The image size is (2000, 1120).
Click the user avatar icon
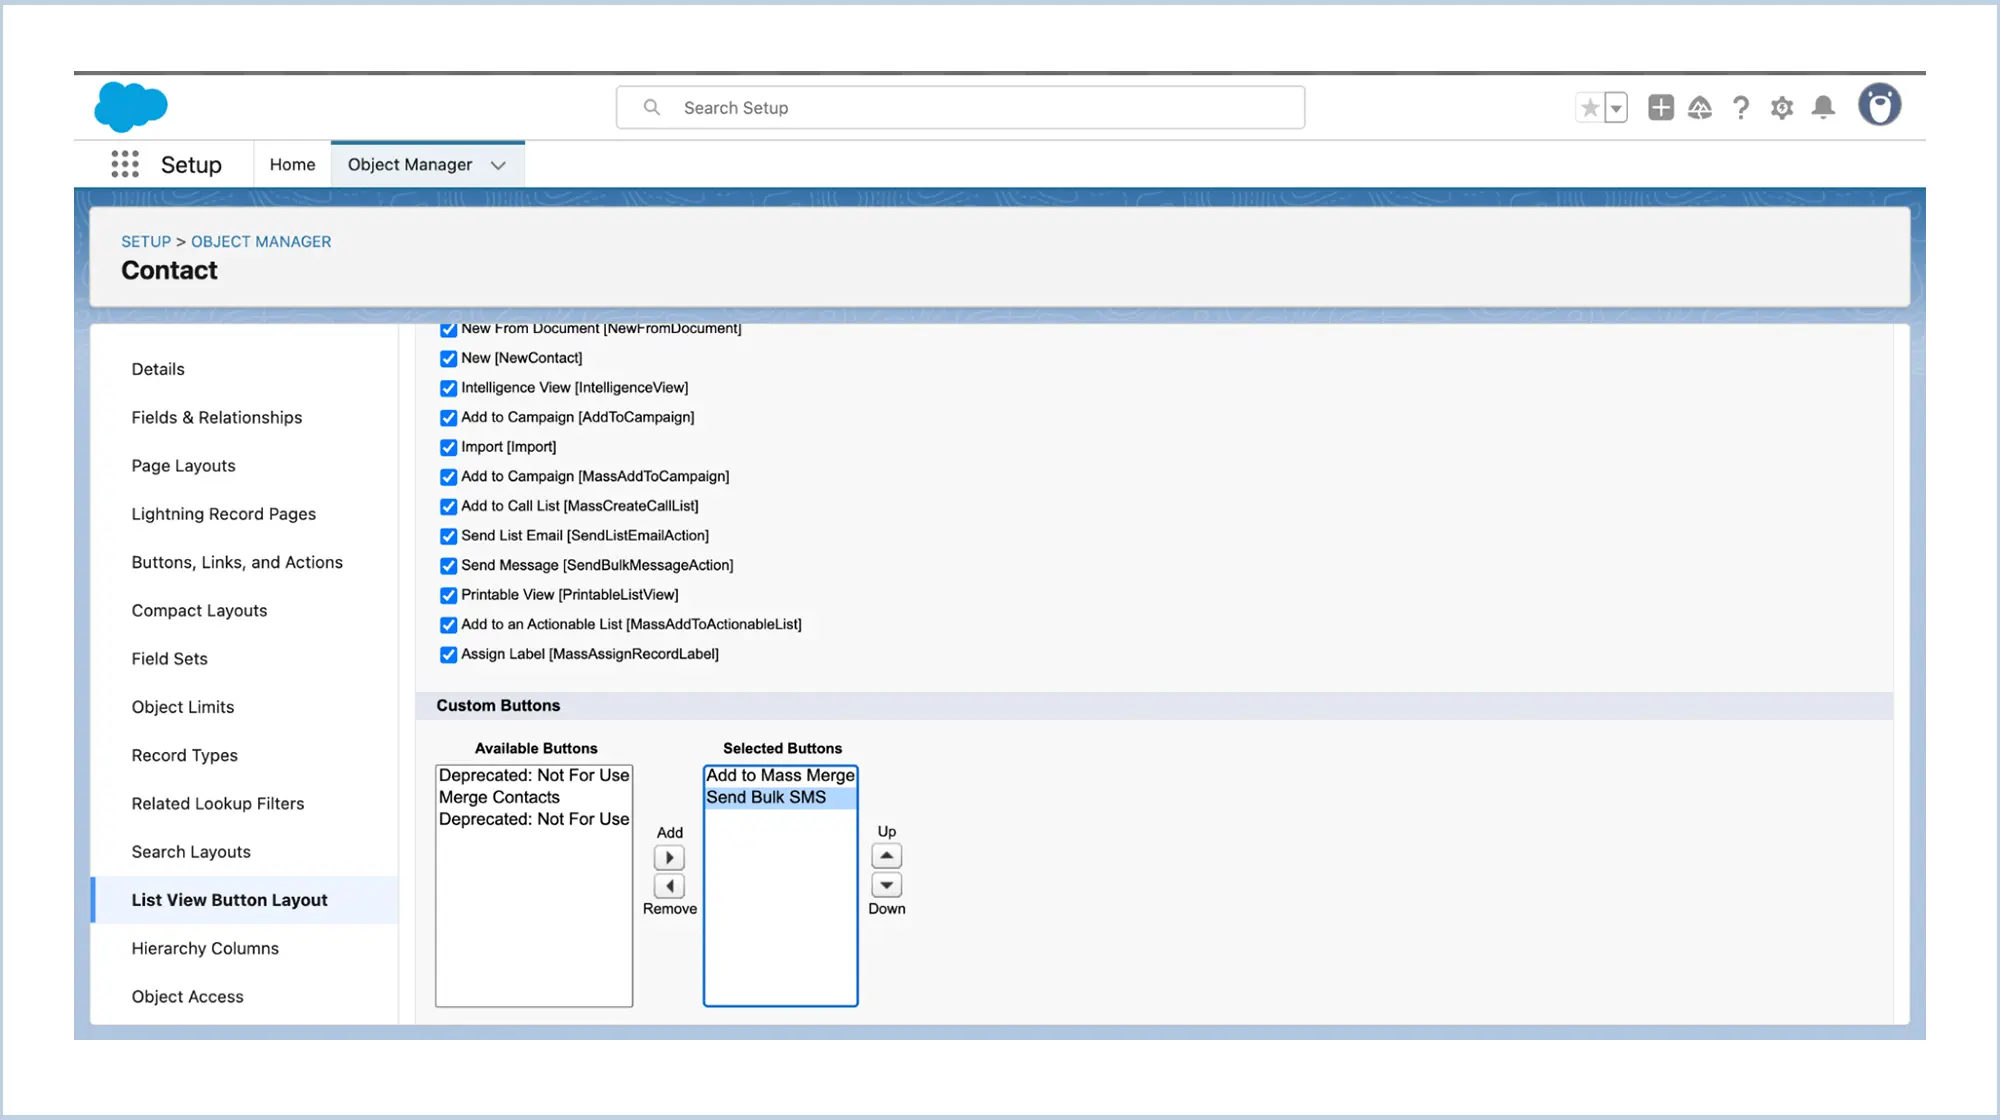[1879, 105]
